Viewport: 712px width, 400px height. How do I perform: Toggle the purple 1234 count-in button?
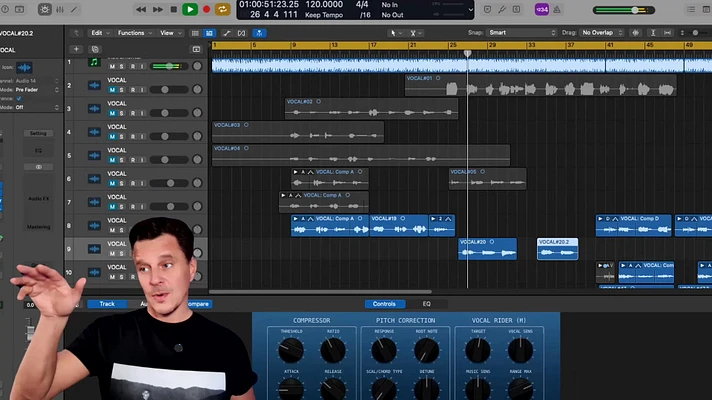[542, 10]
